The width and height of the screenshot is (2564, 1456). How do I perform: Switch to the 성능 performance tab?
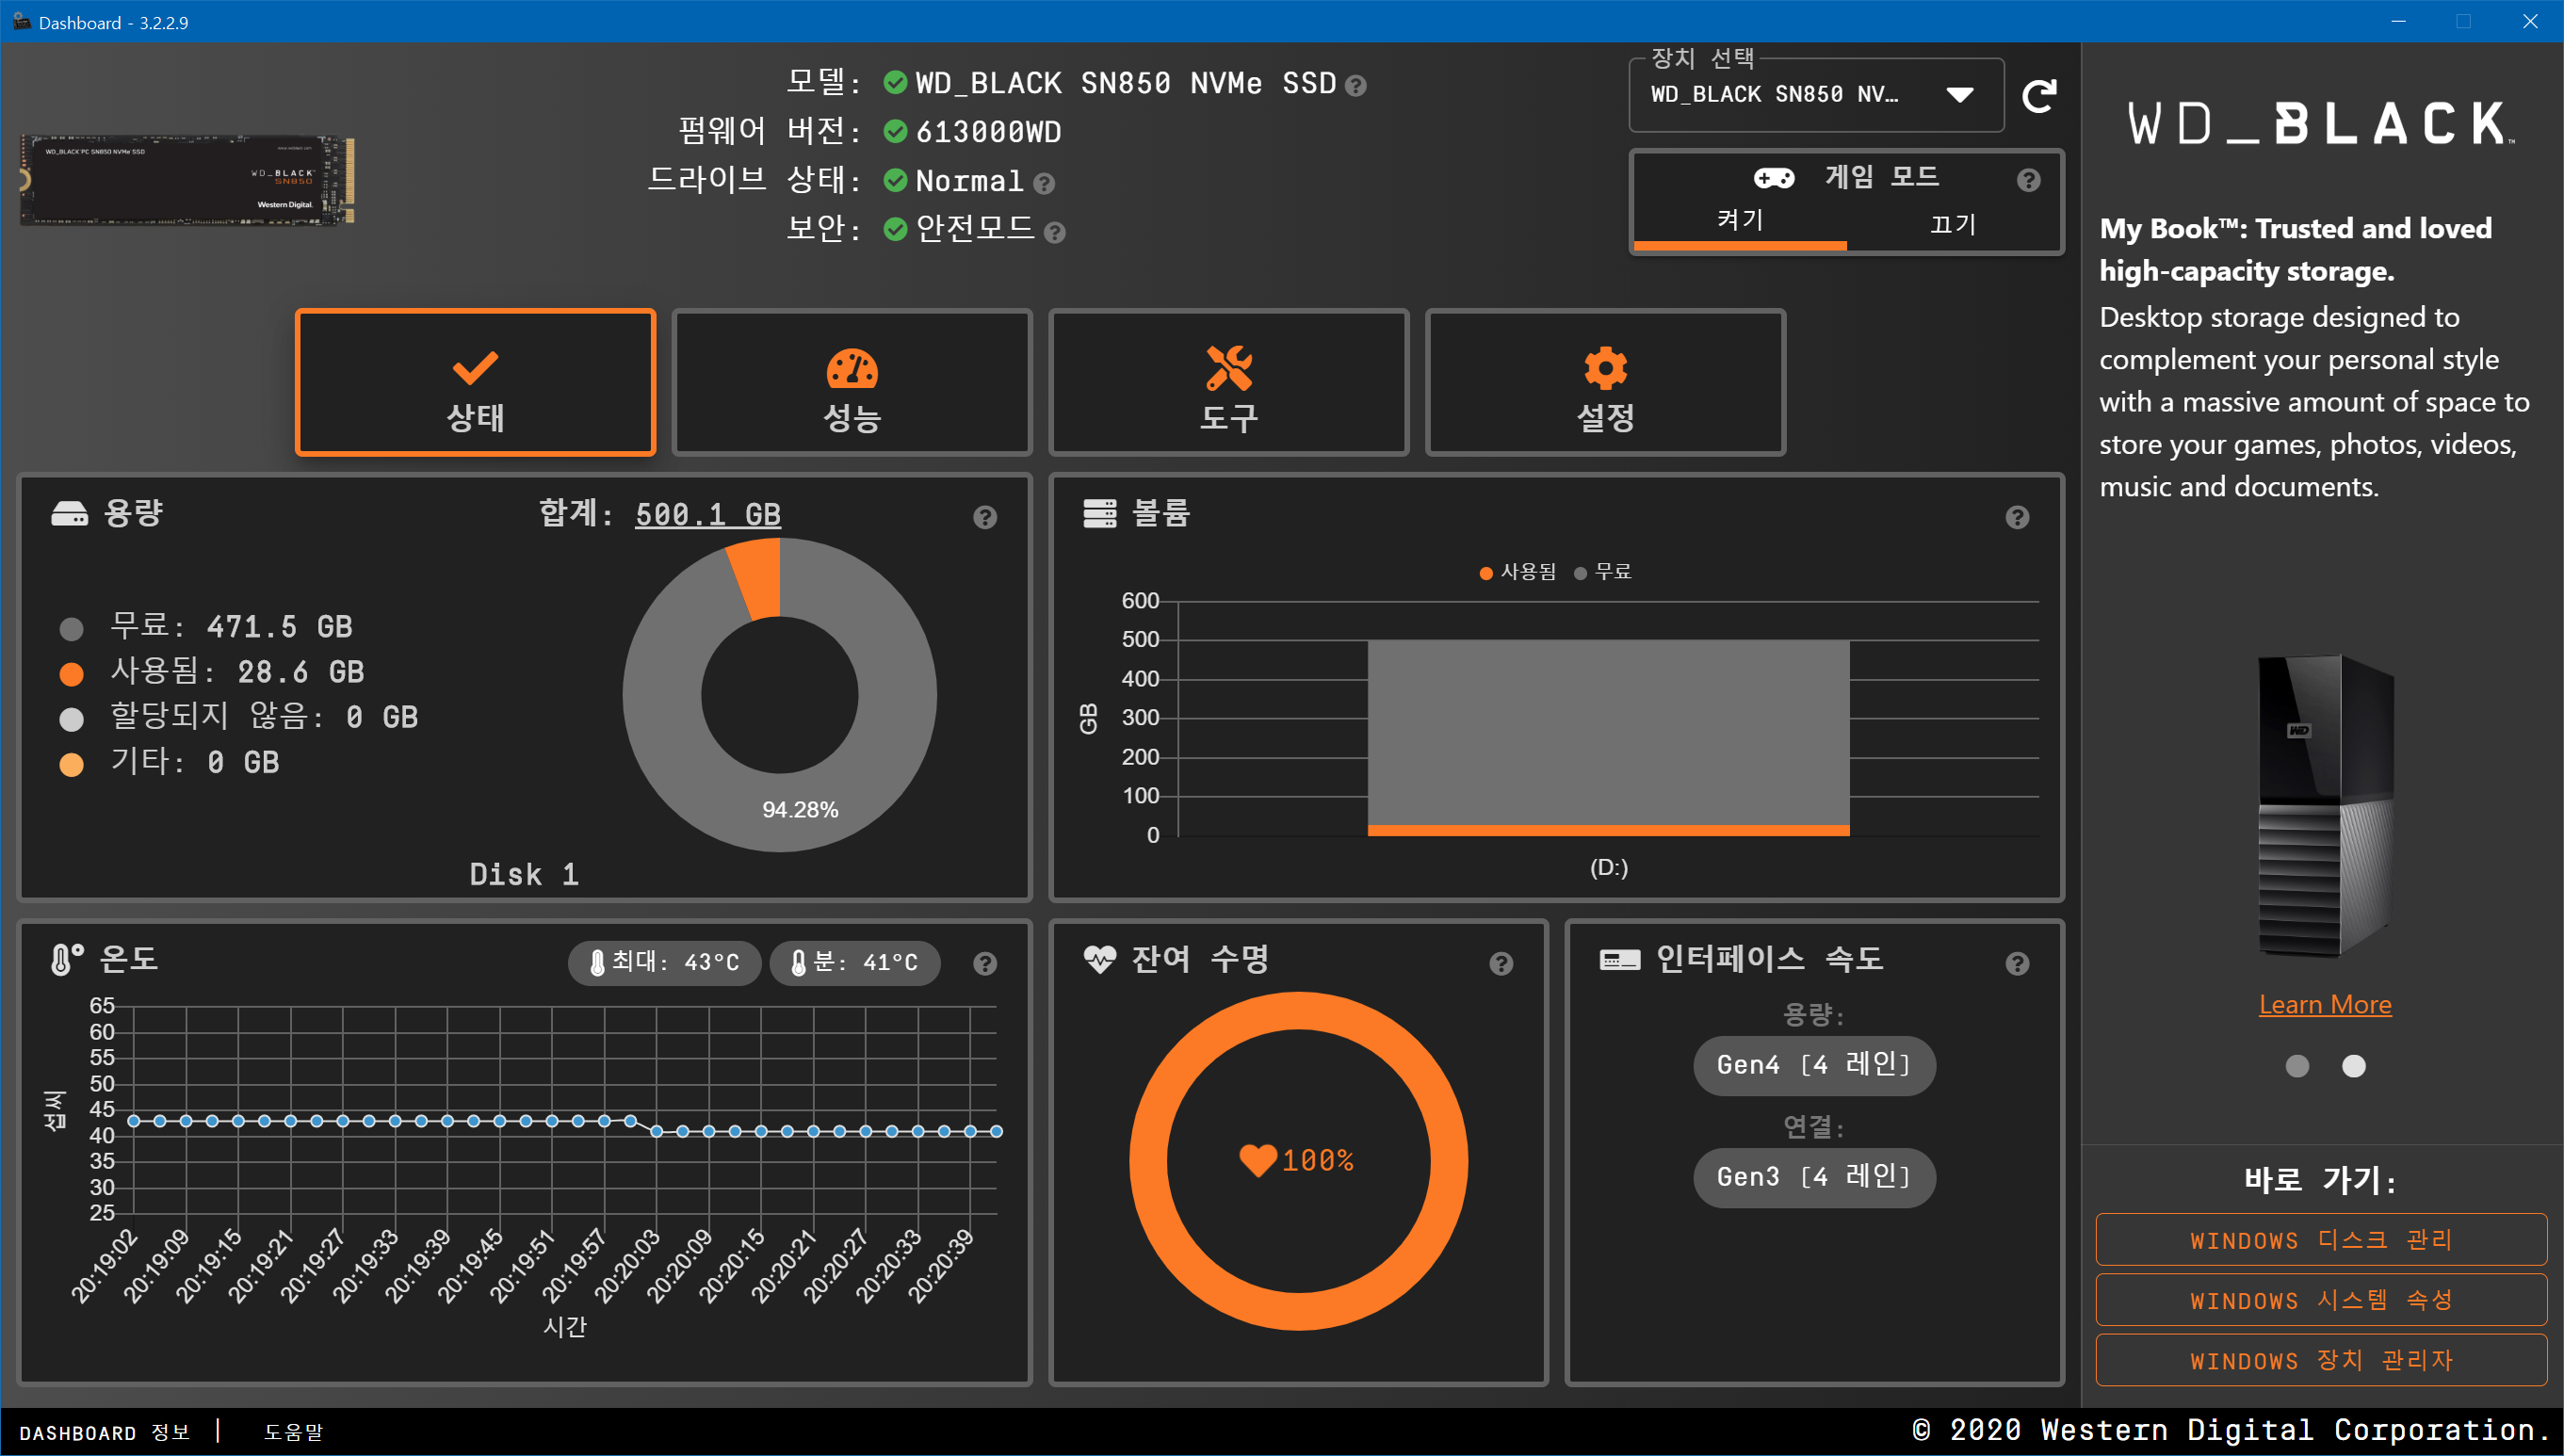(852, 383)
